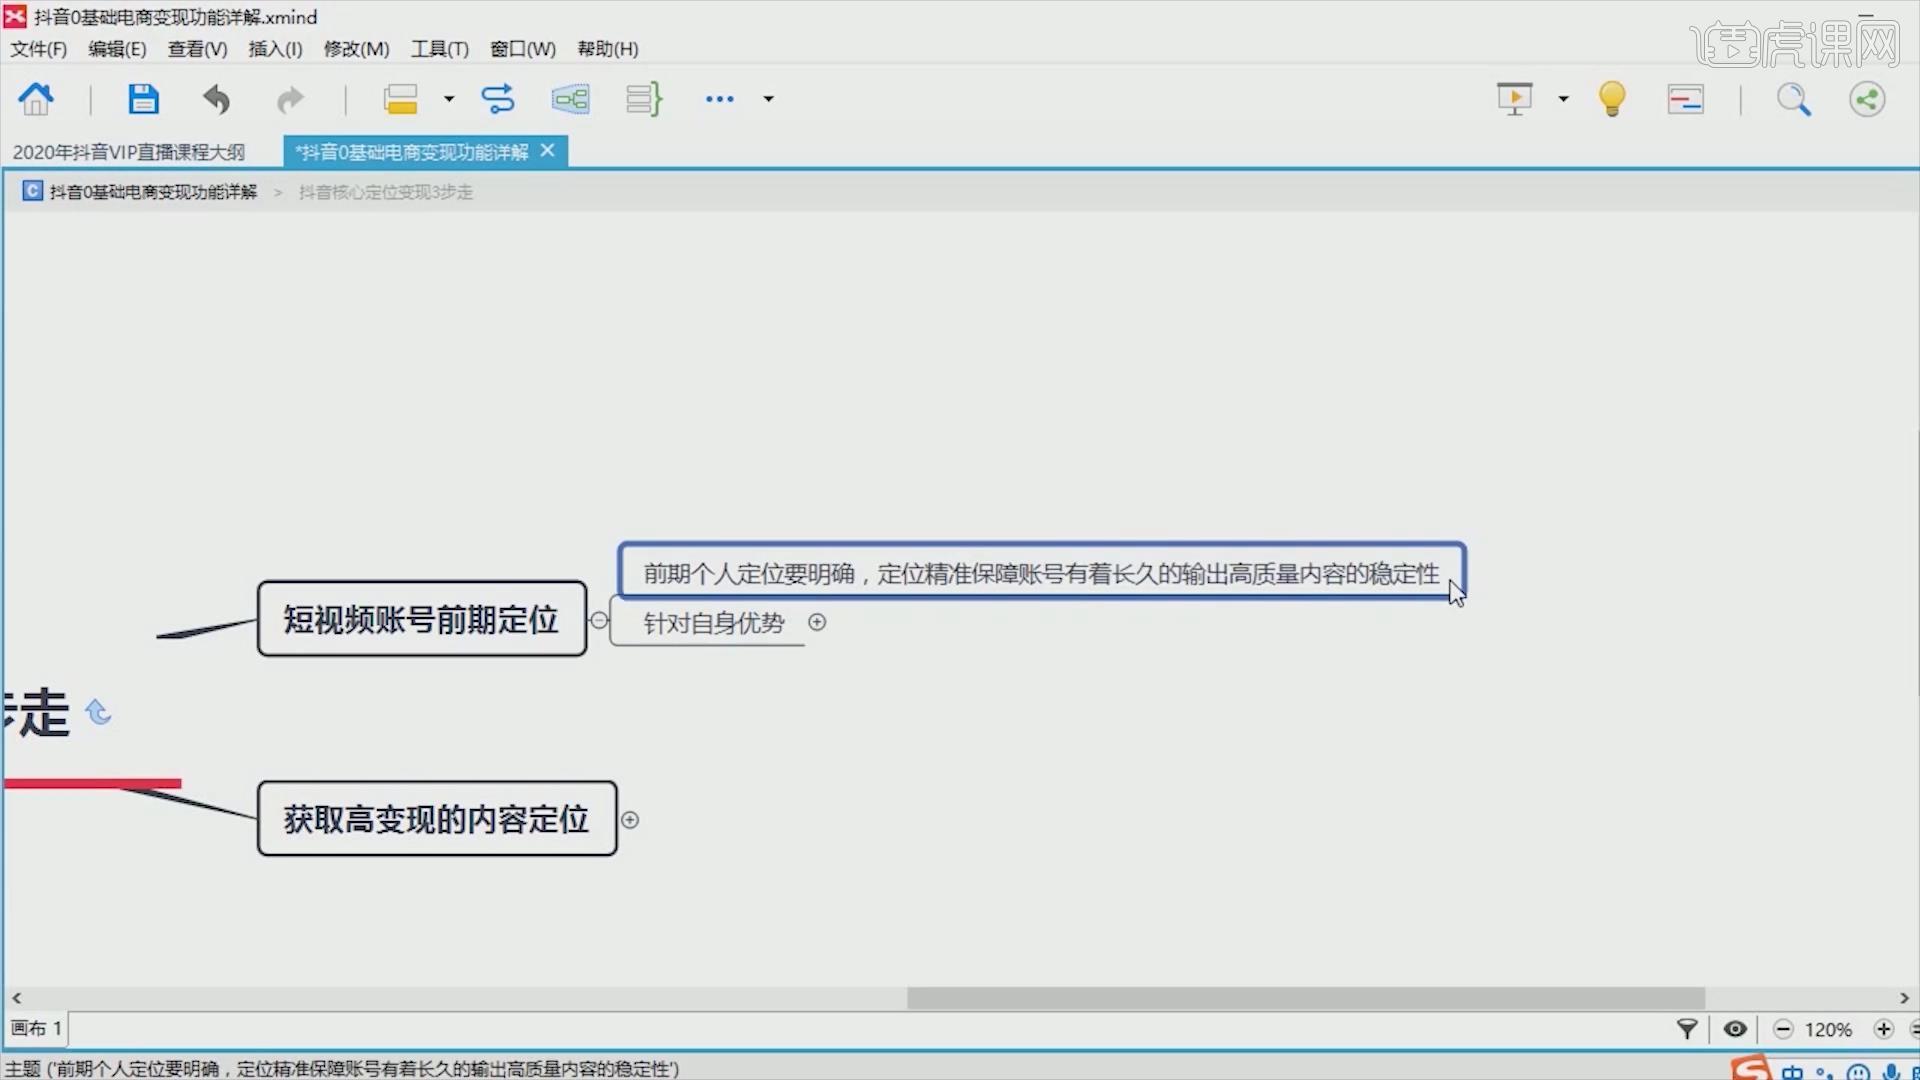Screen dimensions: 1920x1080
Task: Expand the toolbar overflow dropdown arrow
Action: [x=768, y=99]
